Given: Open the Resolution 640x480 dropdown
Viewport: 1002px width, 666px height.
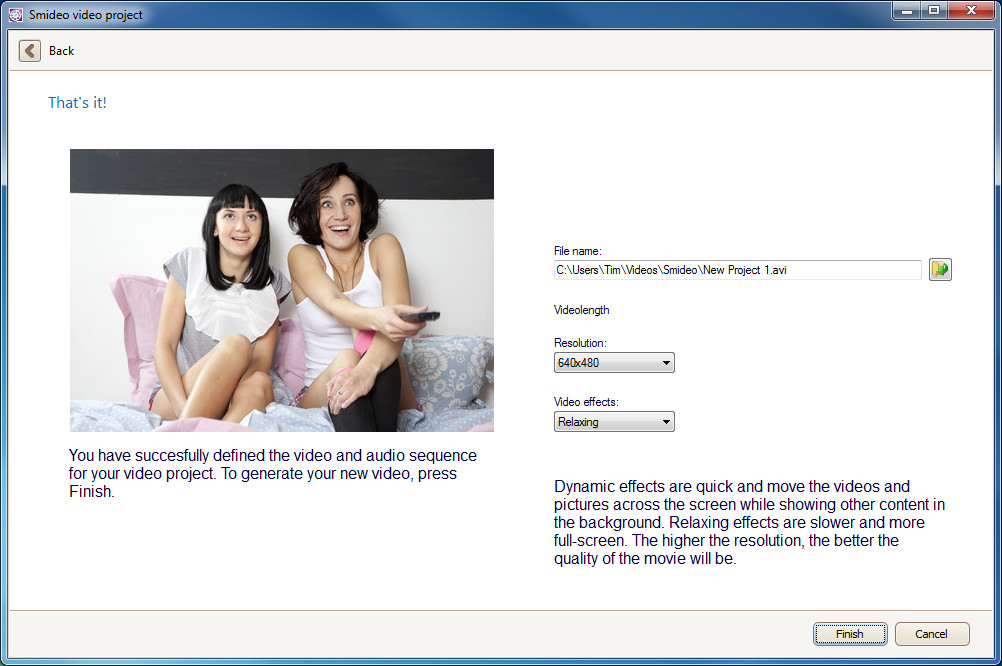Looking at the screenshot, I should coord(613,362).
